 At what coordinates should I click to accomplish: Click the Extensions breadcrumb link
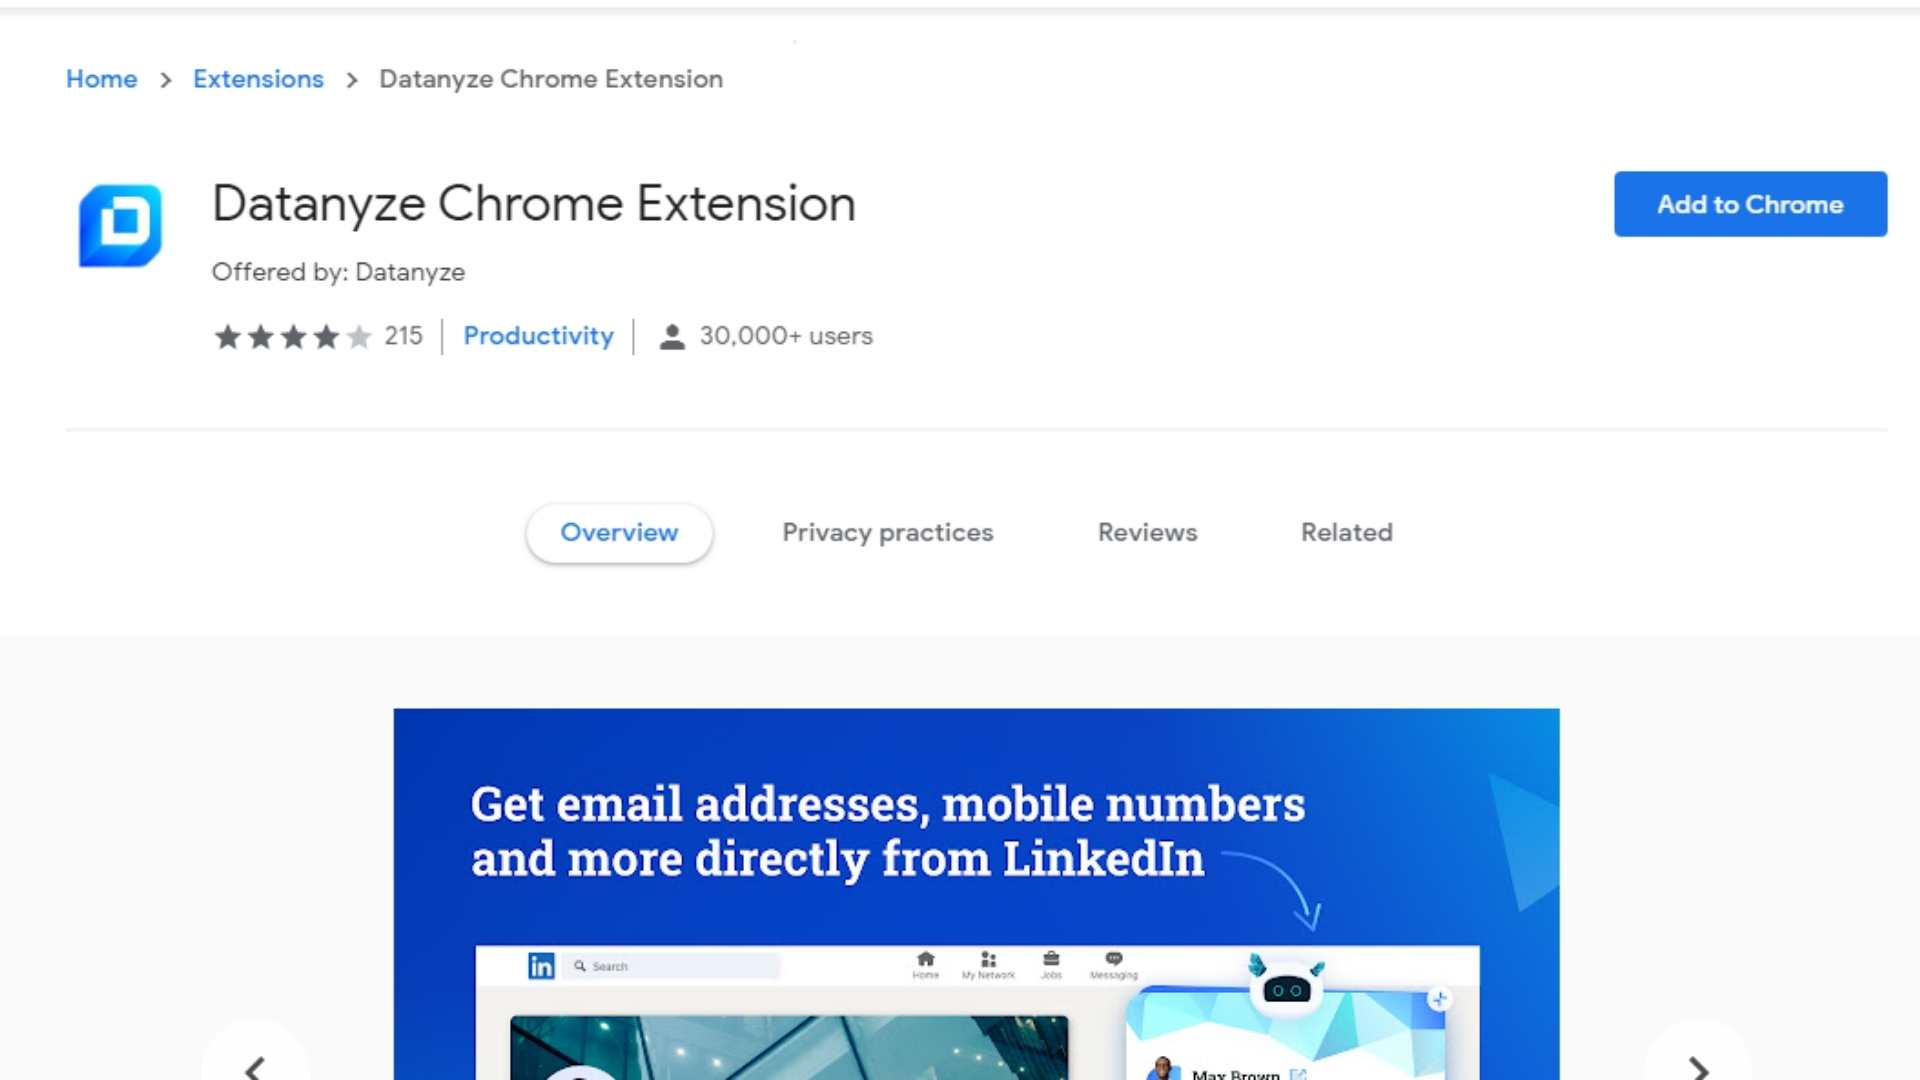[257, 79]
